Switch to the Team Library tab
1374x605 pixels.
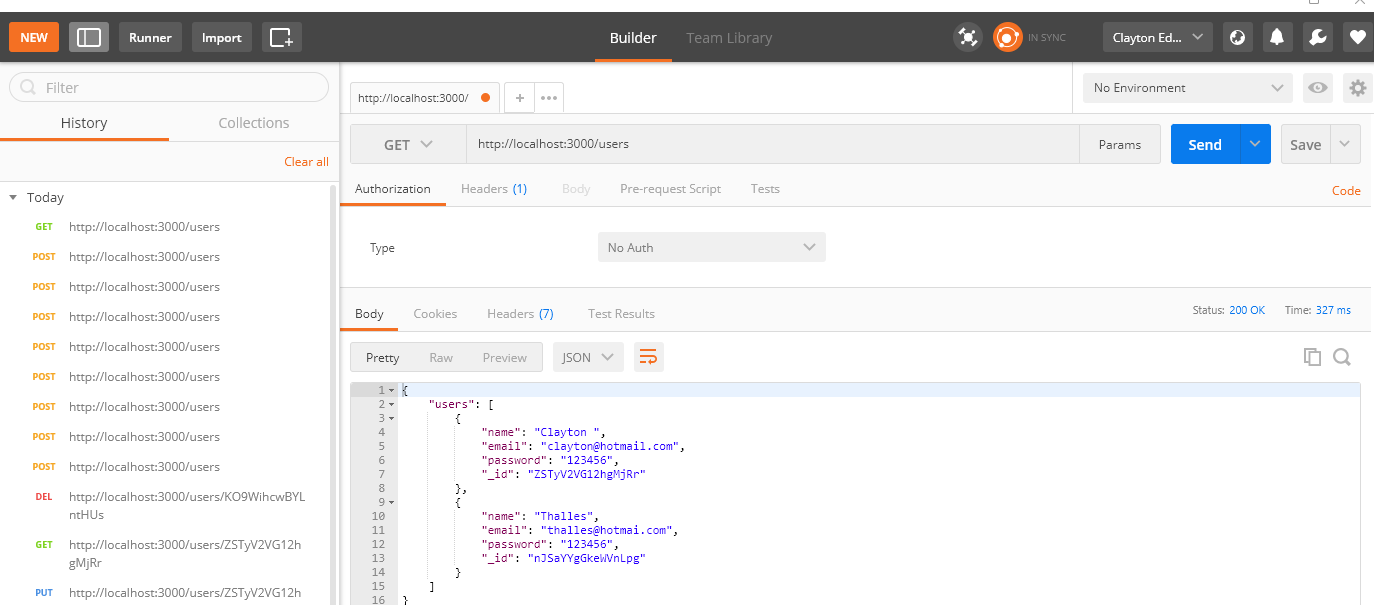pyautogui.click(x=728, y=38)
